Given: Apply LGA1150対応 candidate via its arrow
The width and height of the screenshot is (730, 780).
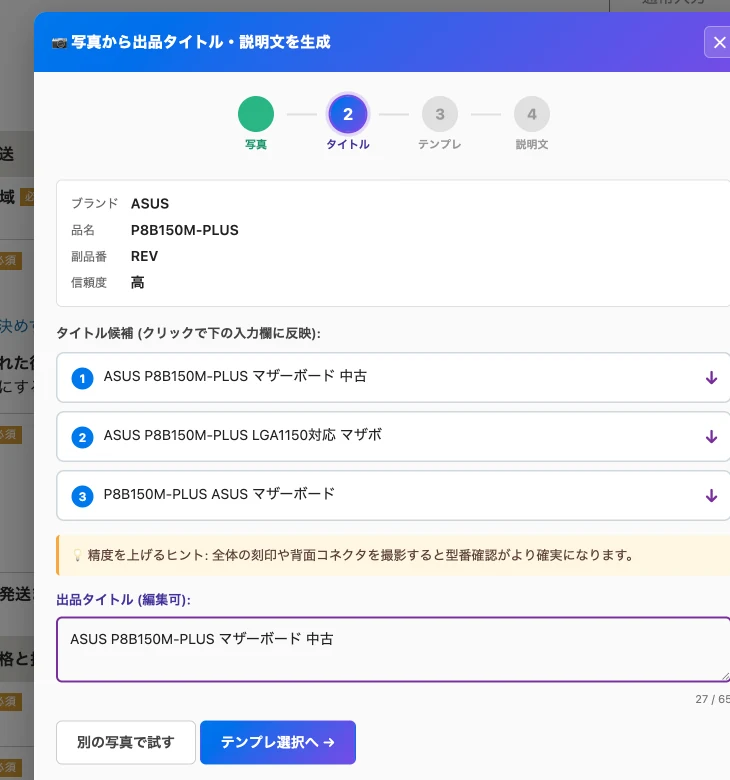Looking at the screenshot, I should pyautogui.click(x=712, y=436).
